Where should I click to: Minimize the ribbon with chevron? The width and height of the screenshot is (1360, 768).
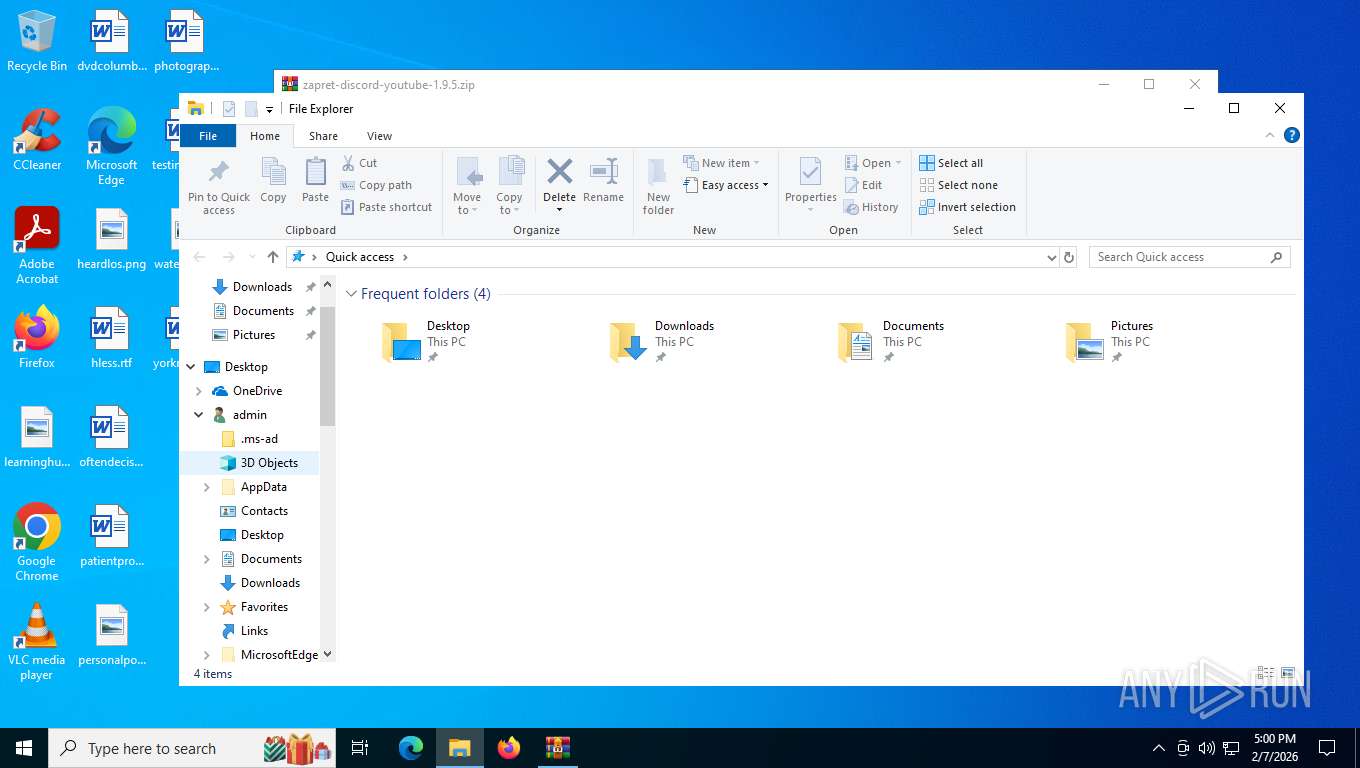tap(1271, 135)
